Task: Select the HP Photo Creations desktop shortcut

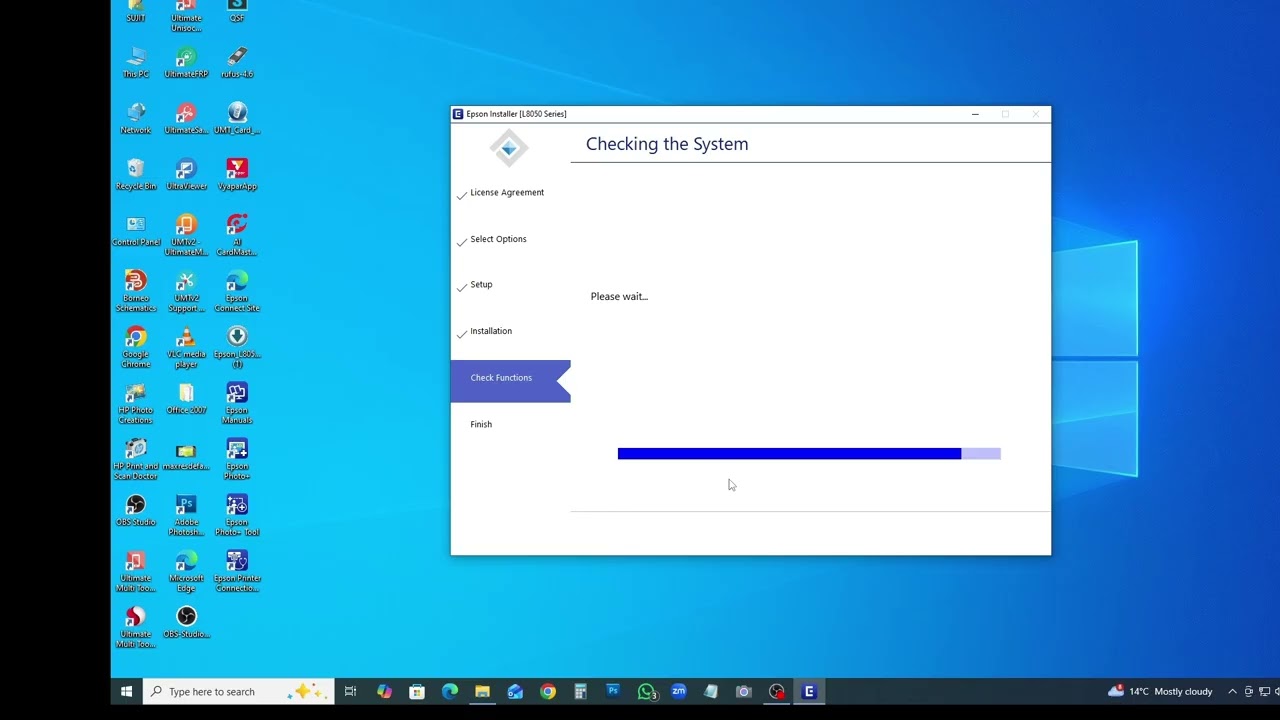Action: click(x=136, y=403)
